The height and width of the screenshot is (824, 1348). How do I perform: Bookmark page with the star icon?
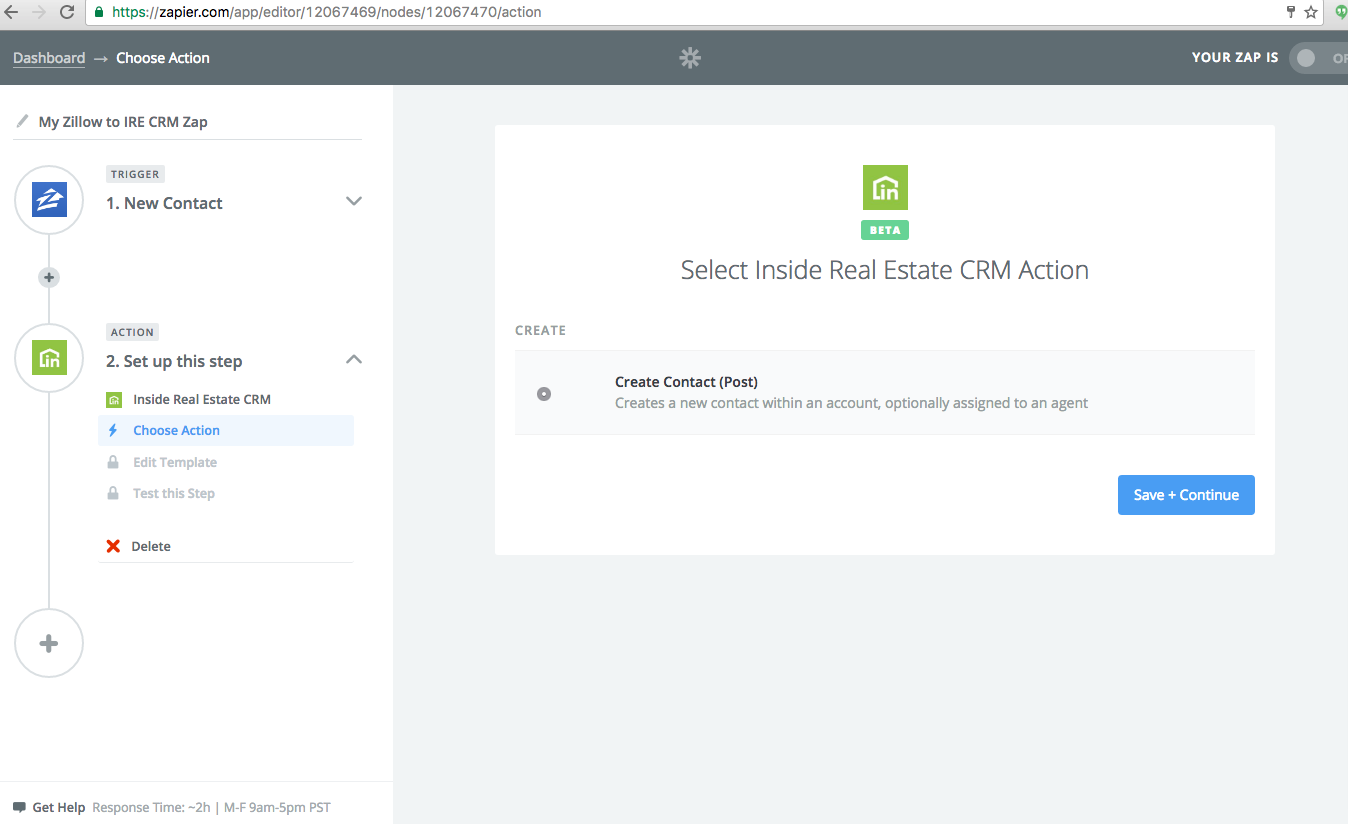tap(1311, 13)
